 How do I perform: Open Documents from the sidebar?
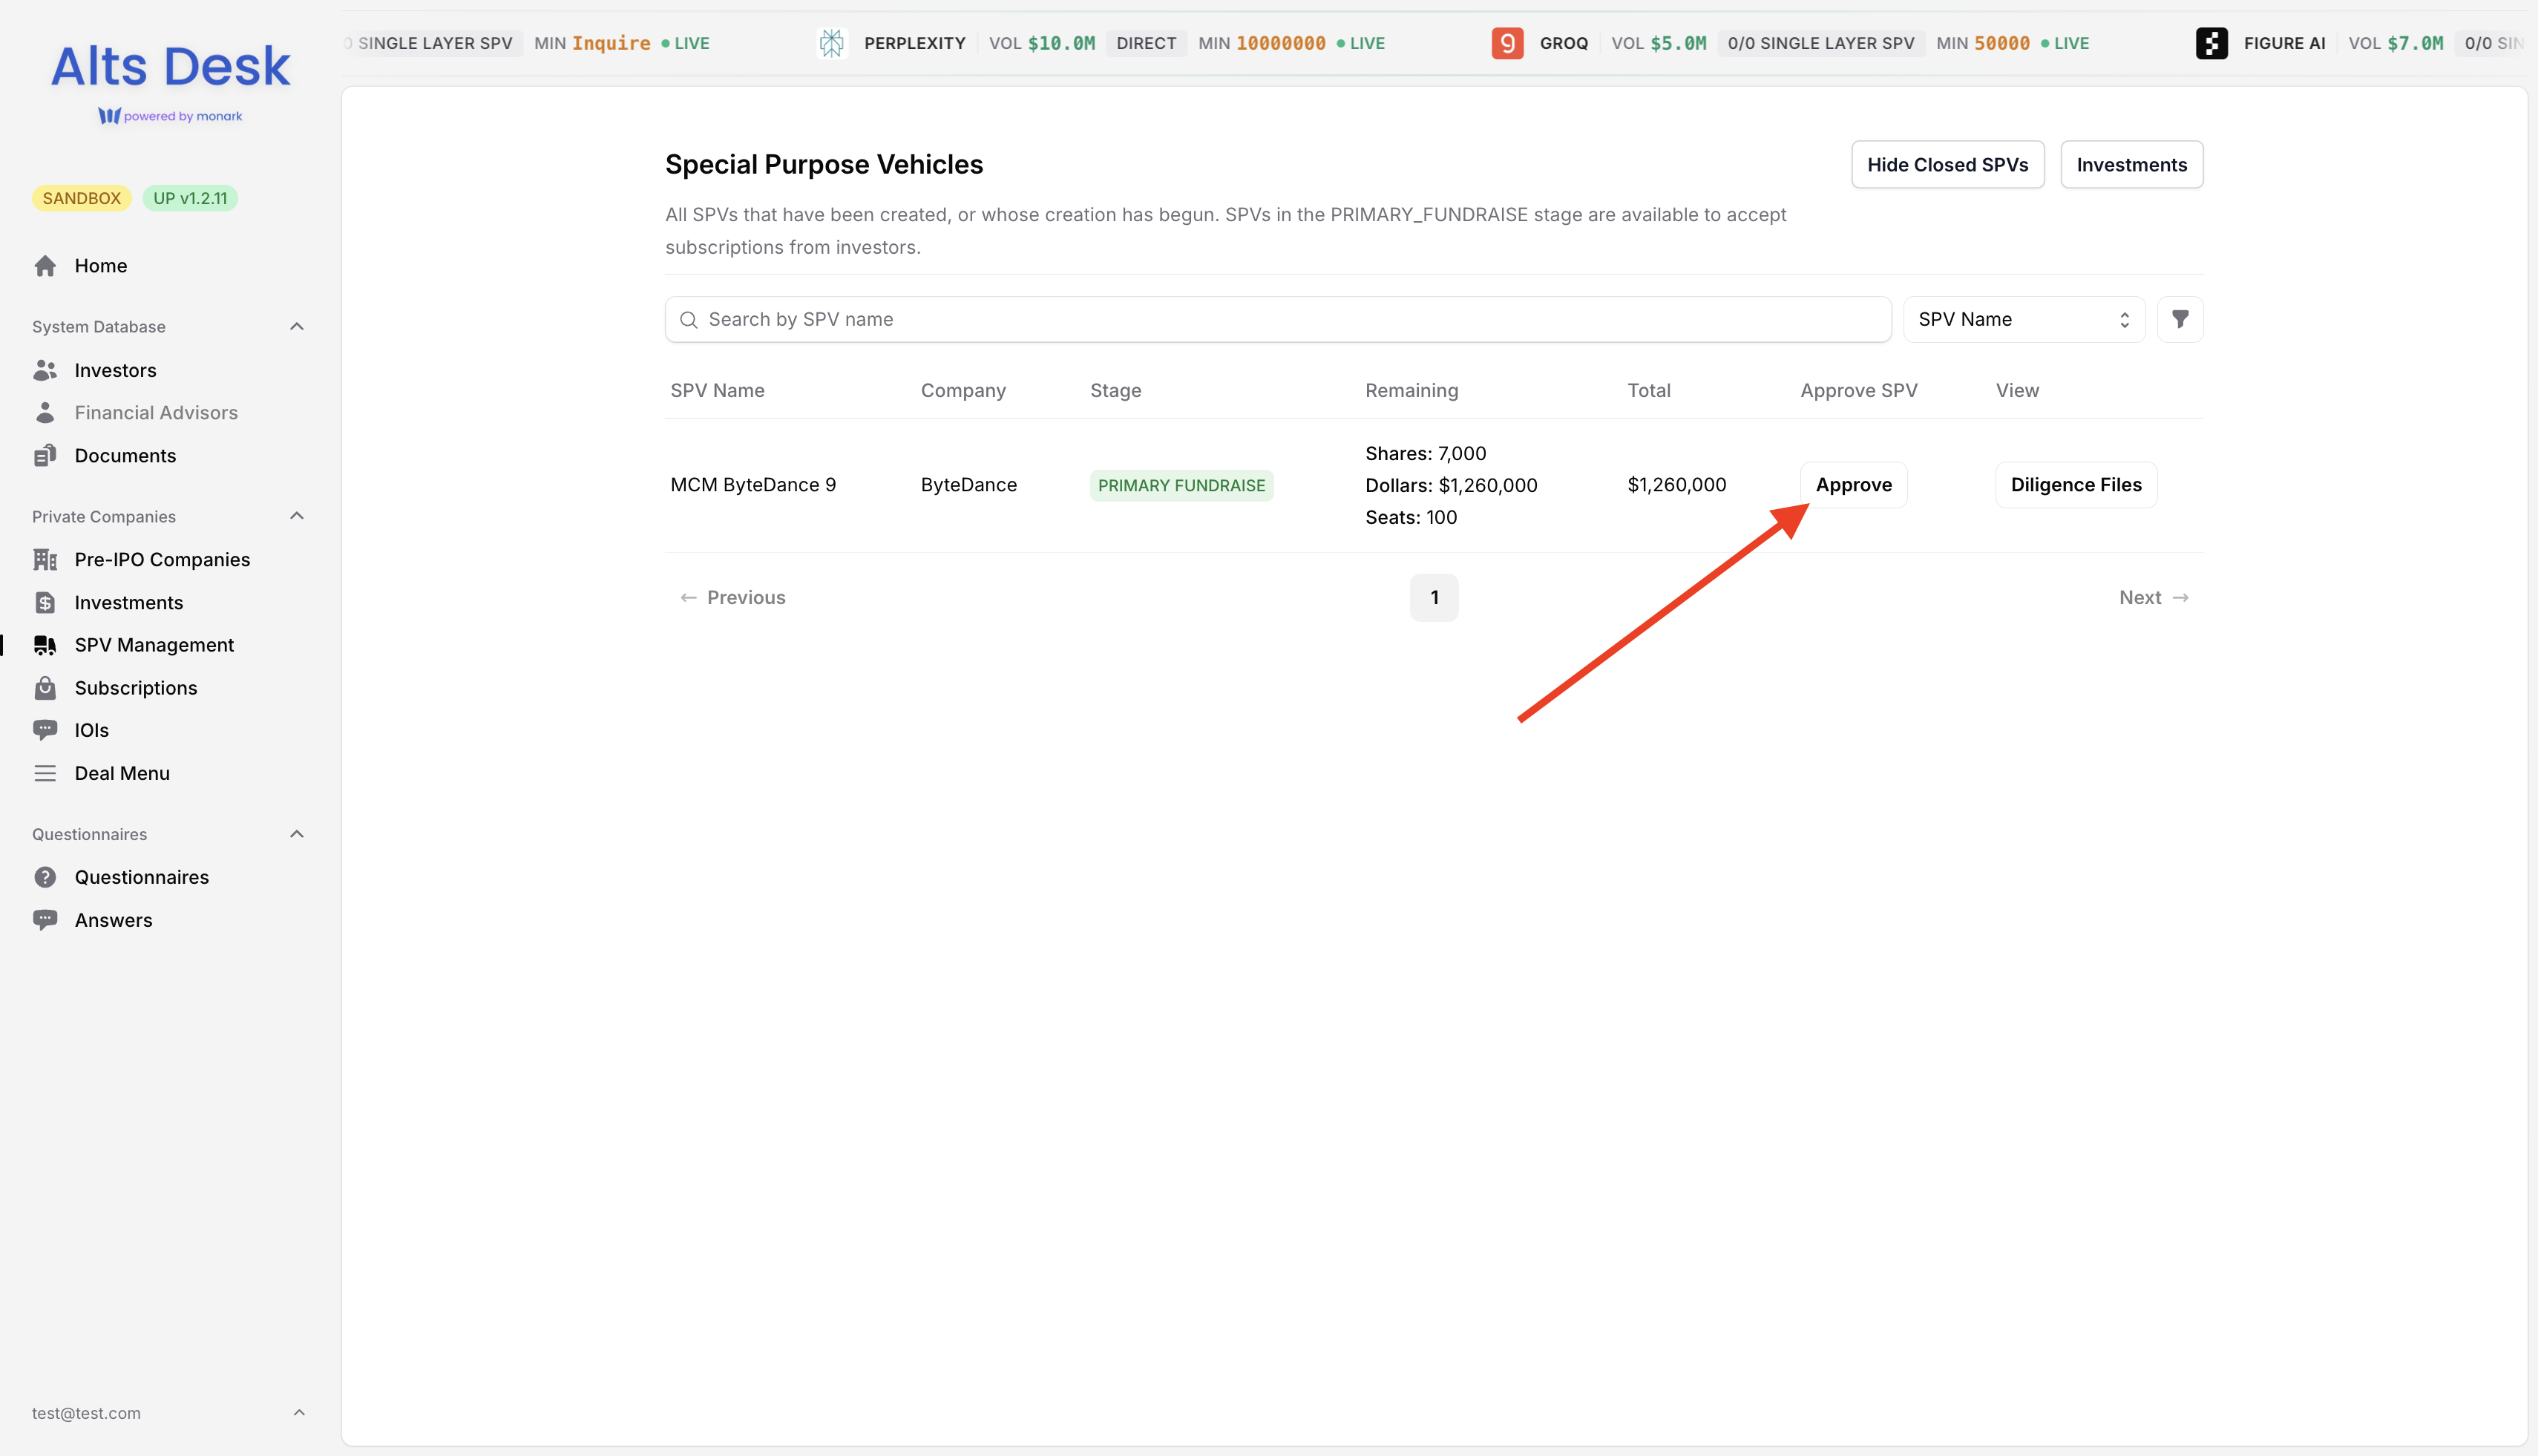coord(124,456)
